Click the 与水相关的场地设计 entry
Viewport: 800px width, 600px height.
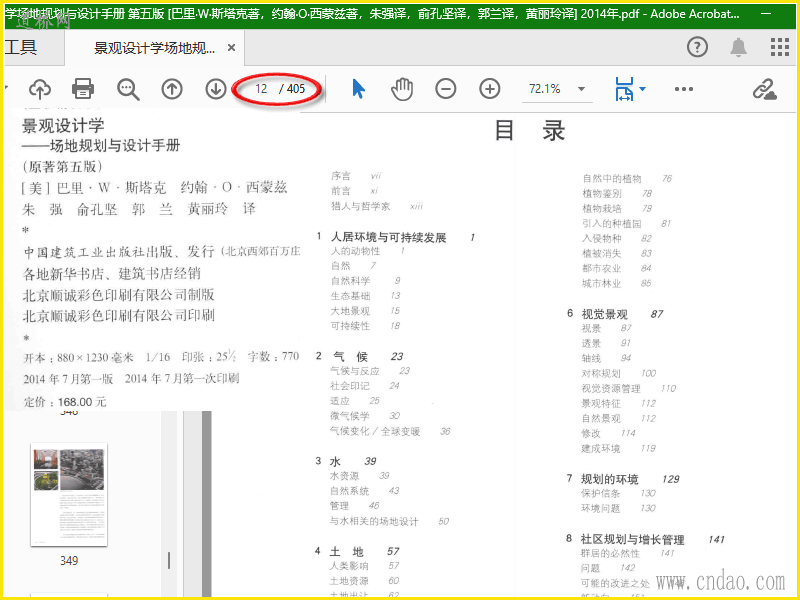(x=374, y=521)
